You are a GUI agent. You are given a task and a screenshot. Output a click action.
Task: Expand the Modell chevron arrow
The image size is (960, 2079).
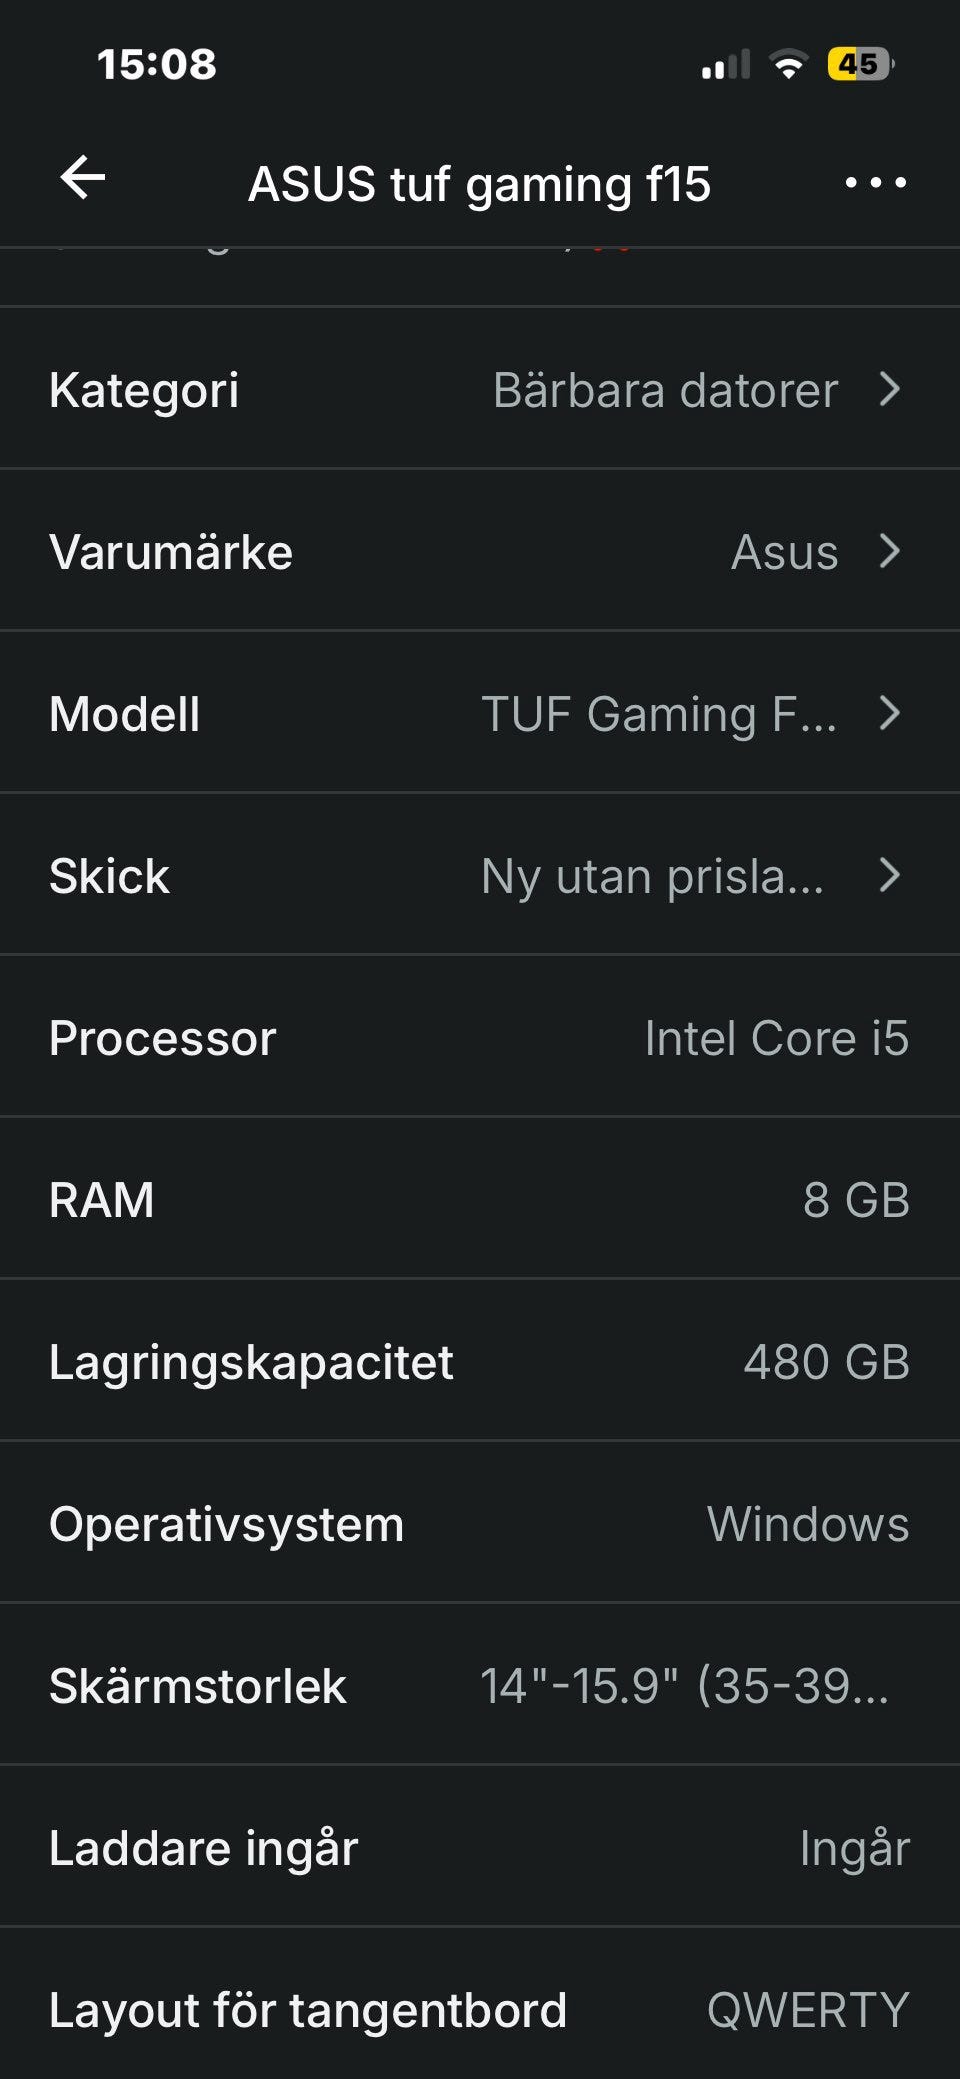(x=890, y=713)
